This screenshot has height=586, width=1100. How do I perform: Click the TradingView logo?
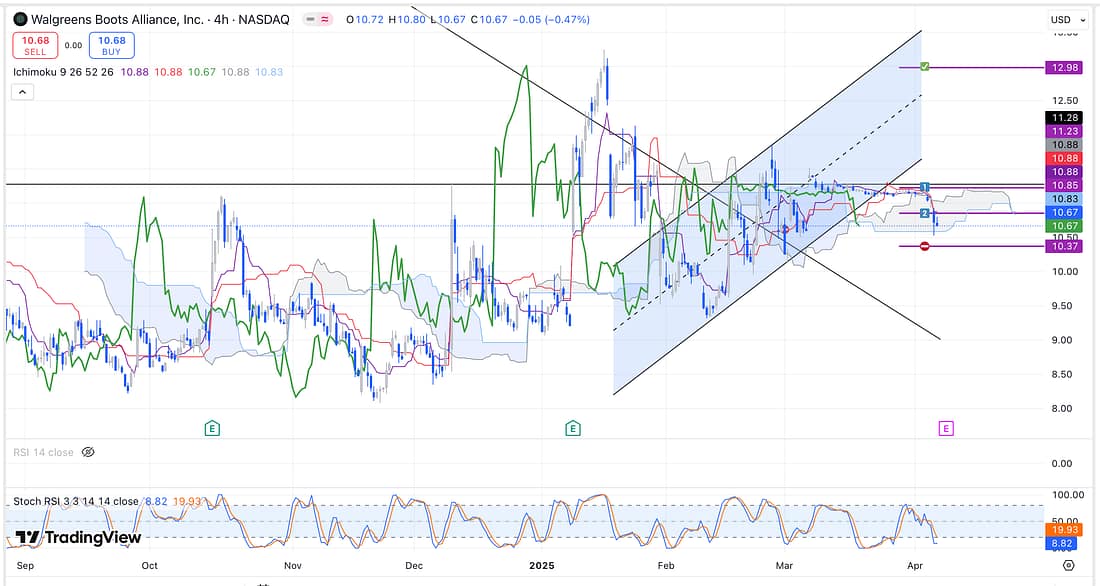[x=78, y=537]
